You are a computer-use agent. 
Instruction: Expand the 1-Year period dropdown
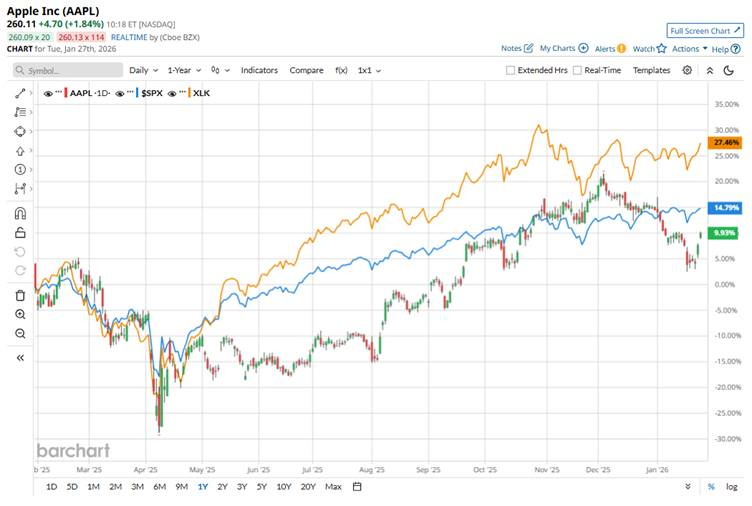pyautogui.click(x=184, y=71)
